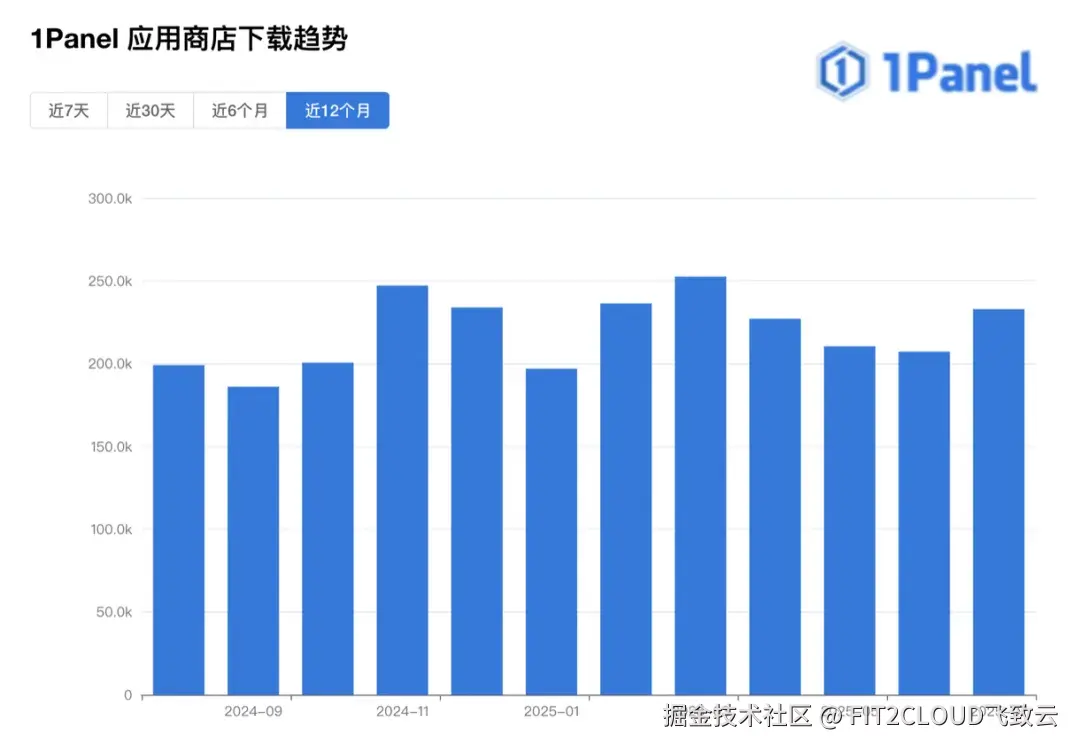
Task: Click the first bar, just under 200k
Action: click(x=178, y=530)
